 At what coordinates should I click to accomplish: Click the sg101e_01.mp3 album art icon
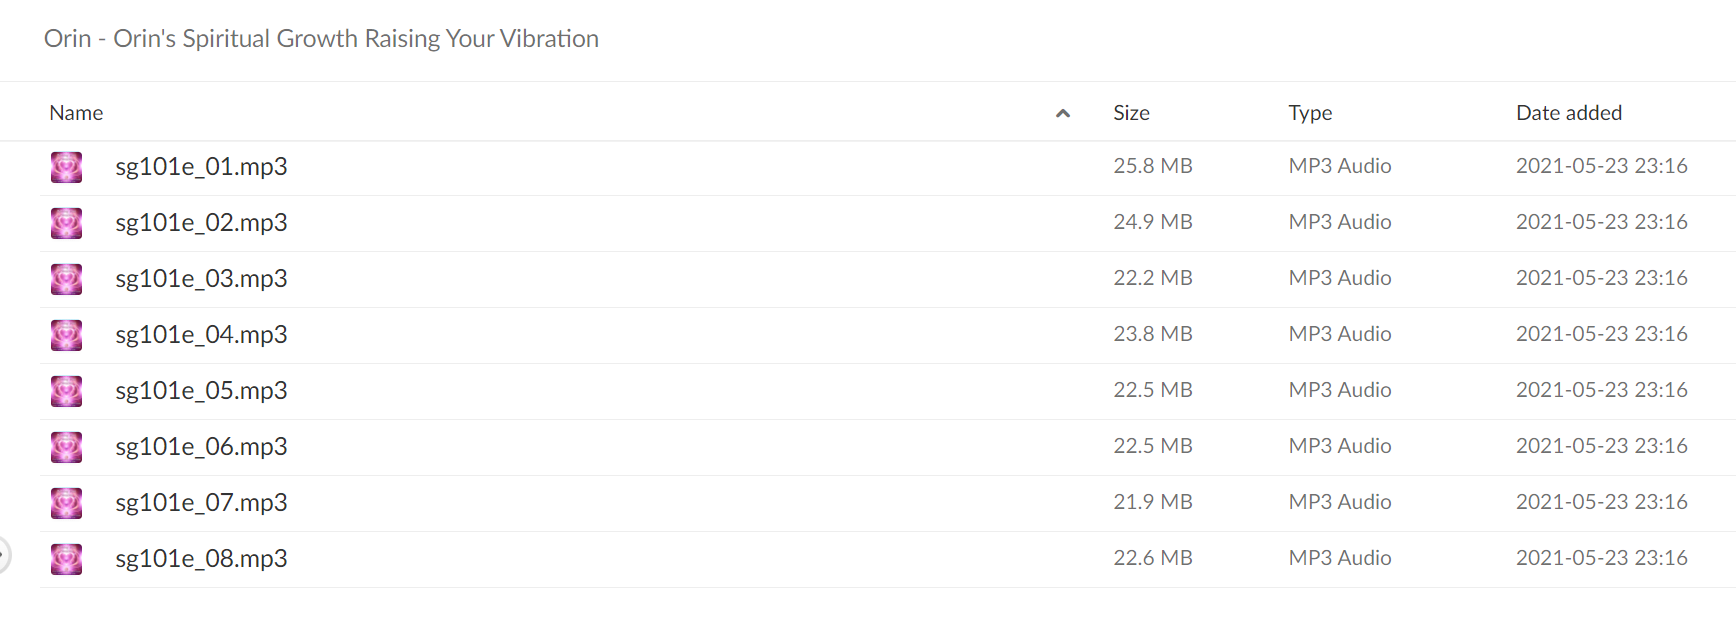tap(67, 167)
